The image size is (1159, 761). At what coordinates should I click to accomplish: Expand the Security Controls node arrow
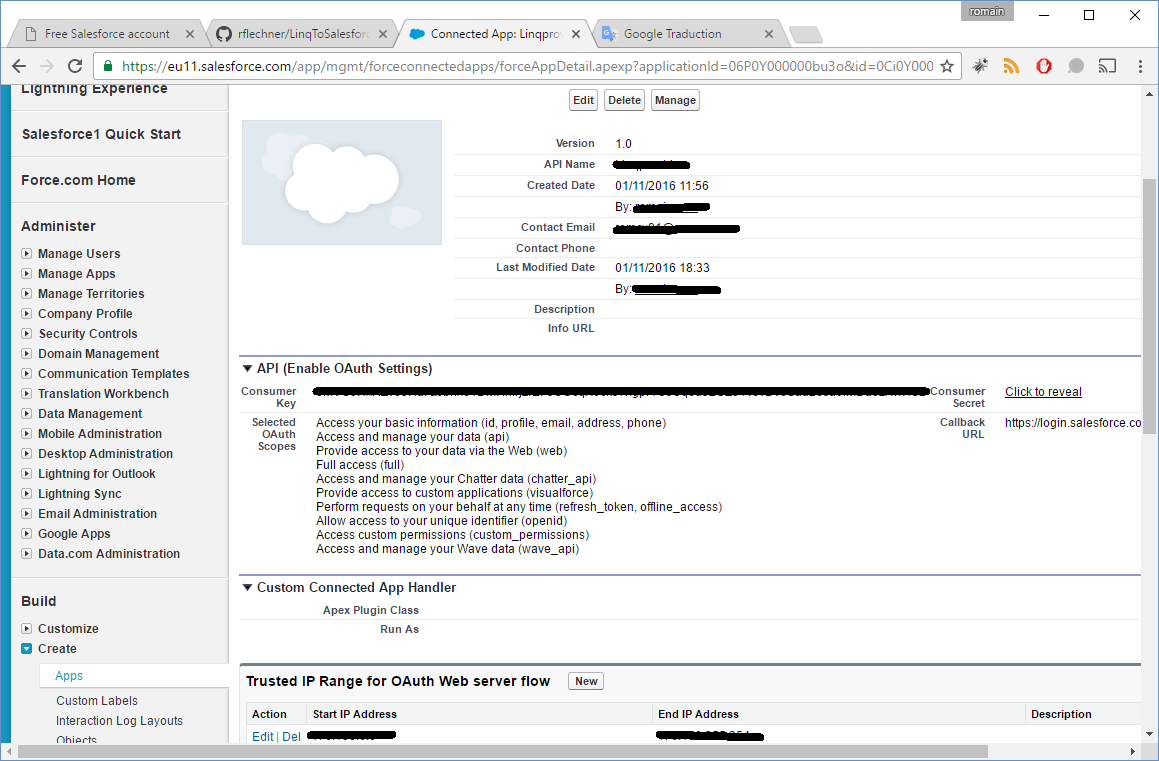point(27,333)
